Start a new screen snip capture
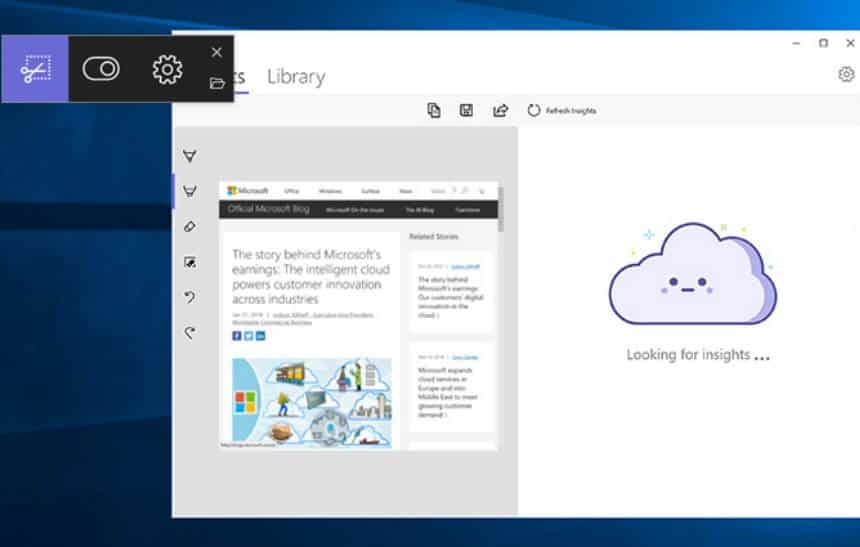Screen dimensions: 860x547 pos(35,69)
